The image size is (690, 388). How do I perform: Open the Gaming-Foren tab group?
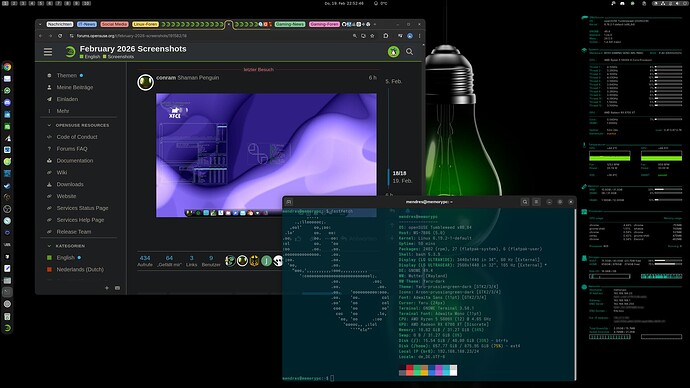[324, 24]
